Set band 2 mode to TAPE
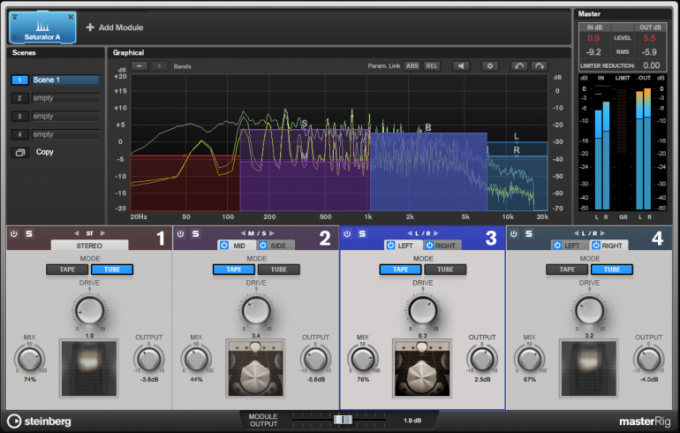This screenshot has height=433, width=680. pos(234,269)
